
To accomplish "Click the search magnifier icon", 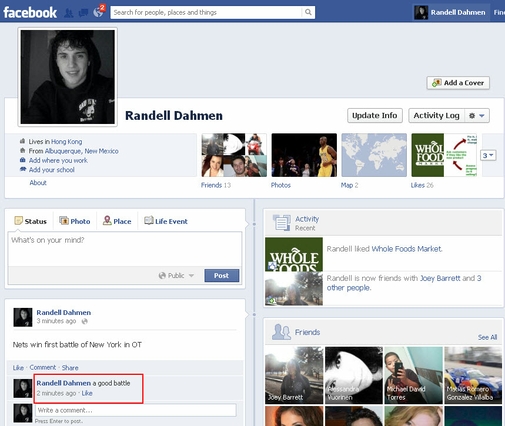I will point(308,12).
